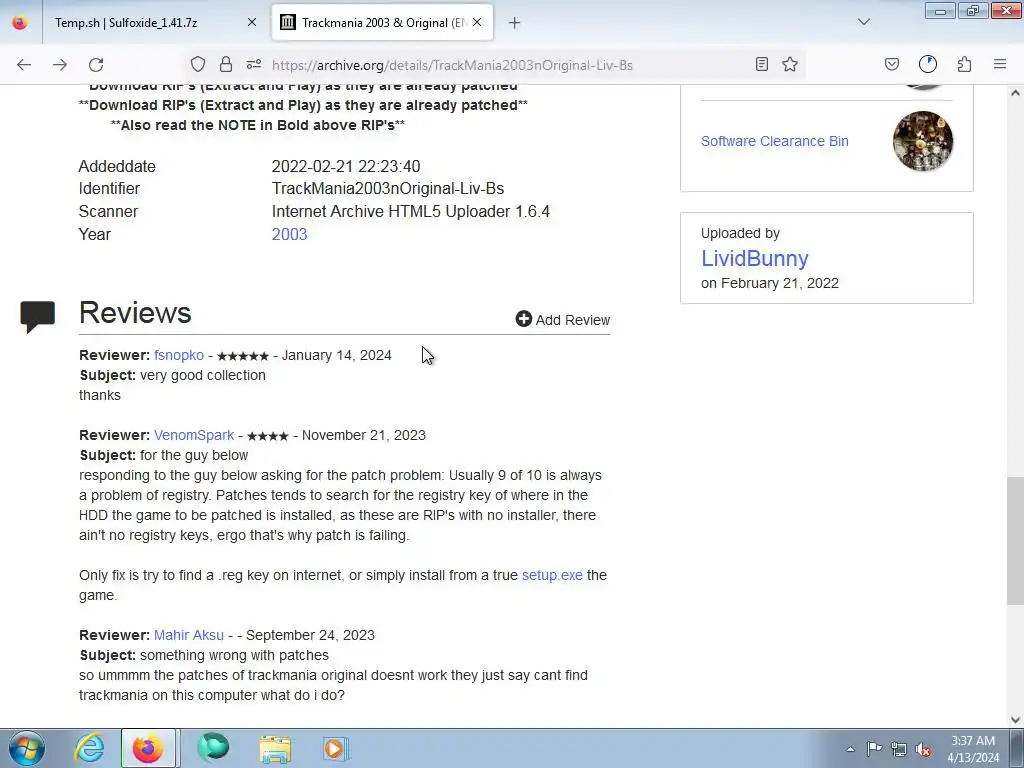Viewport: 1024px width, 768px height.
Task: Open reviewer VenomSpark's profile
Action: [194, 435]
